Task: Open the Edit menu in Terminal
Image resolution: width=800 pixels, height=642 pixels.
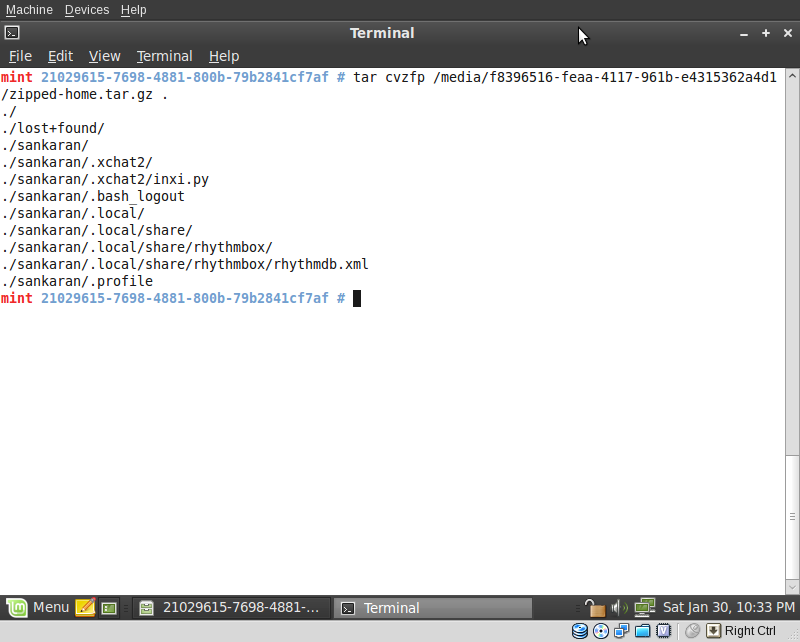Action: (x=60, y=56)
